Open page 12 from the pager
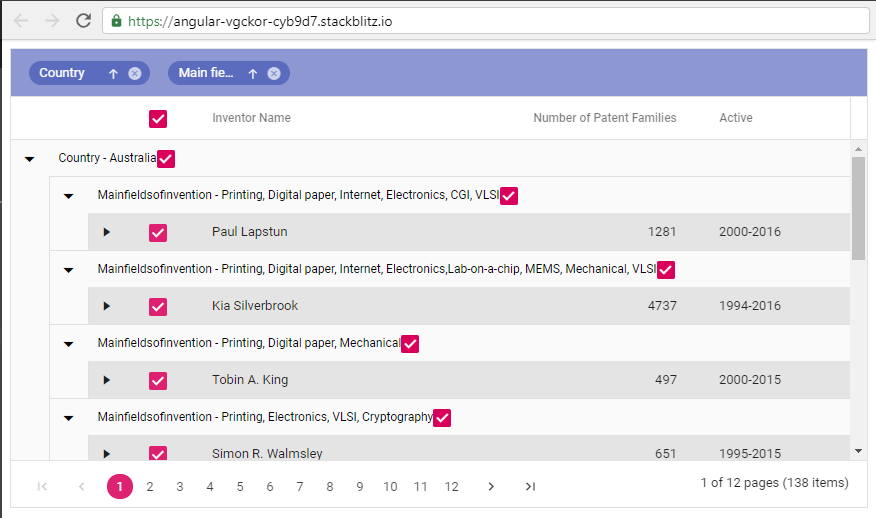876x518 pixels. 452,486
